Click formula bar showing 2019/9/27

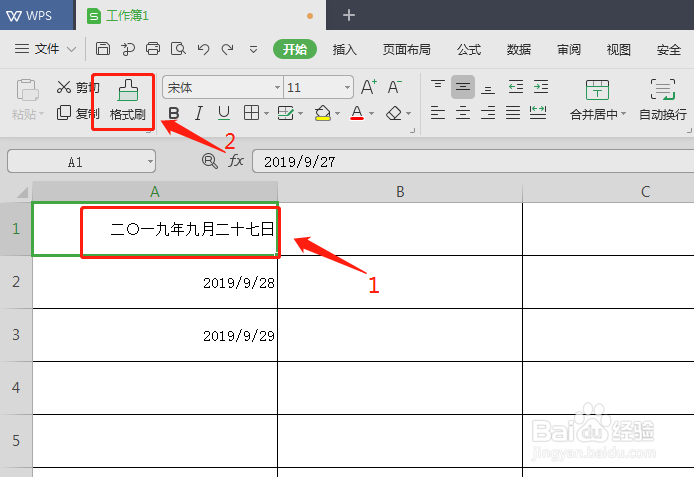click(473, 162)
